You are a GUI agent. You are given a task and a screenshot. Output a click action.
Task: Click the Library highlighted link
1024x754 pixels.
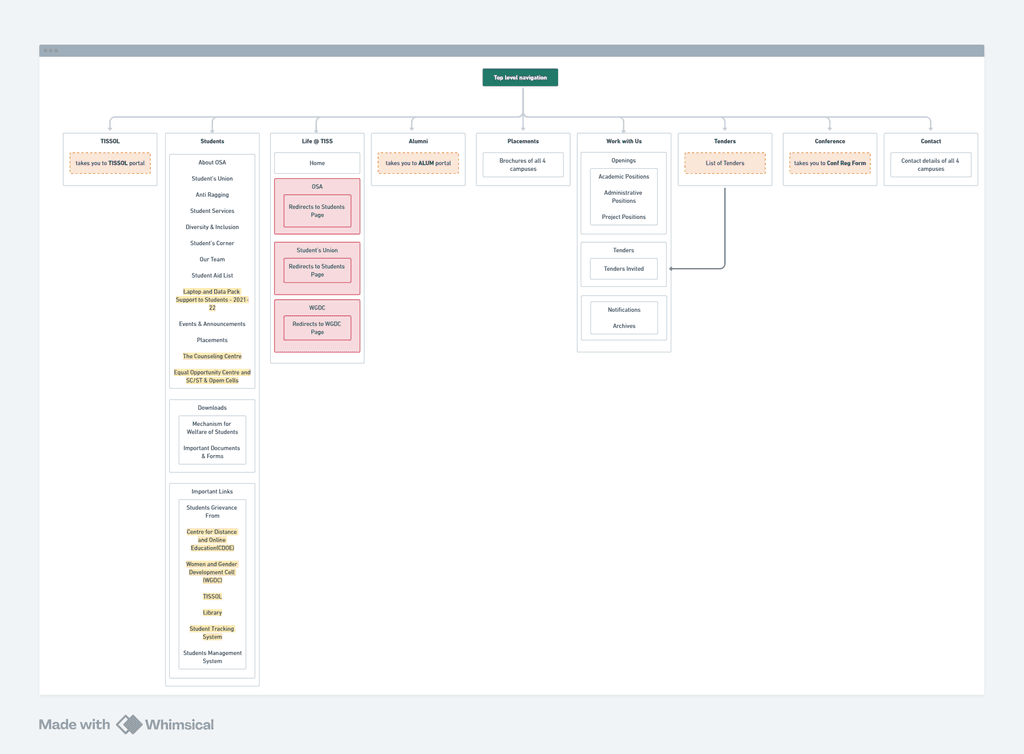tap(212, 612)
